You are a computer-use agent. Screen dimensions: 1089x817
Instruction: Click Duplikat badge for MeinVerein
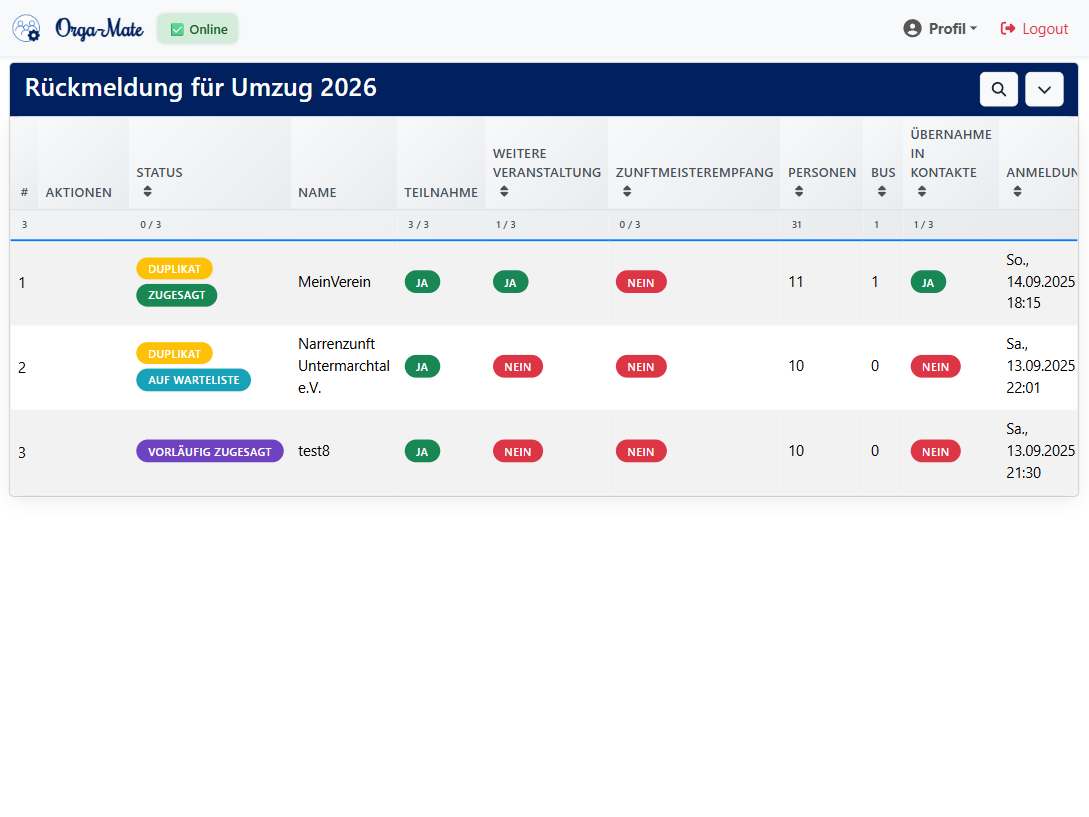coord(174,269)
